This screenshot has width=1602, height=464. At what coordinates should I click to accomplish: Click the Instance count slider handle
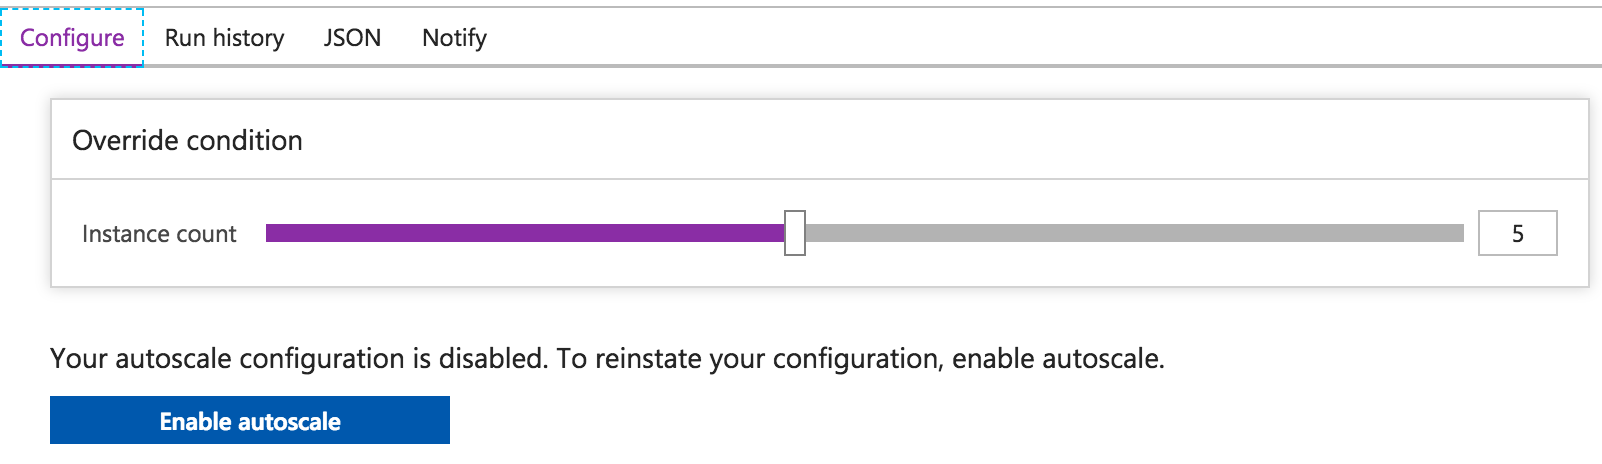tap(795, 233)
